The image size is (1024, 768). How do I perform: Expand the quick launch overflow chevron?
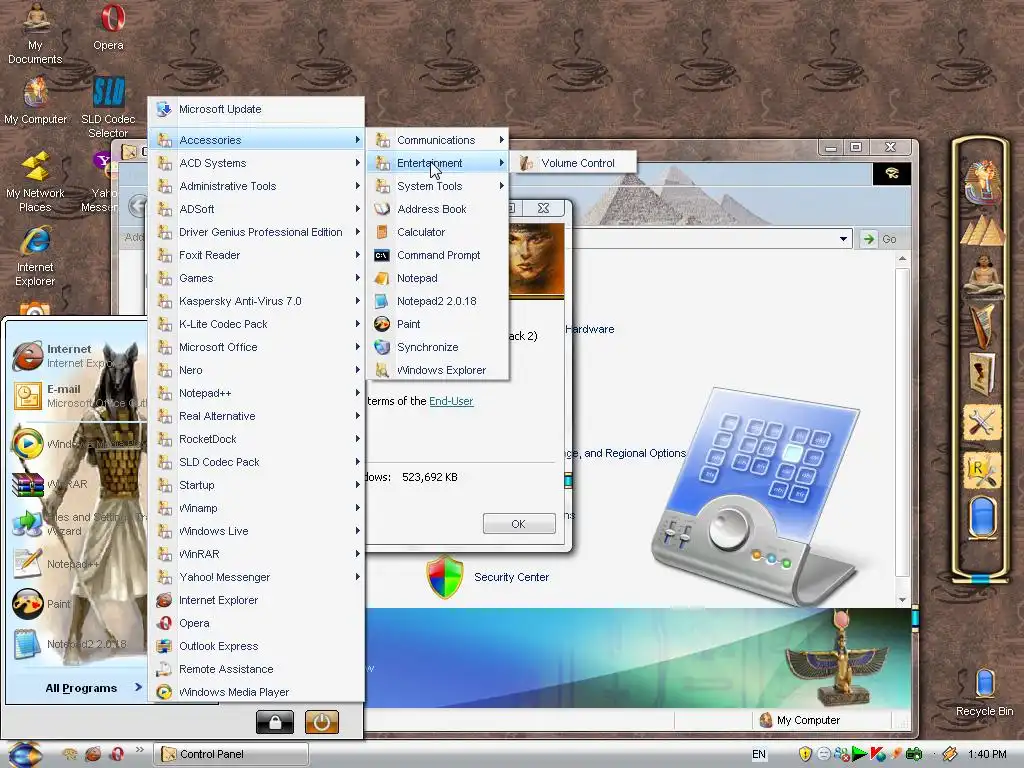[x=140, y=750]
